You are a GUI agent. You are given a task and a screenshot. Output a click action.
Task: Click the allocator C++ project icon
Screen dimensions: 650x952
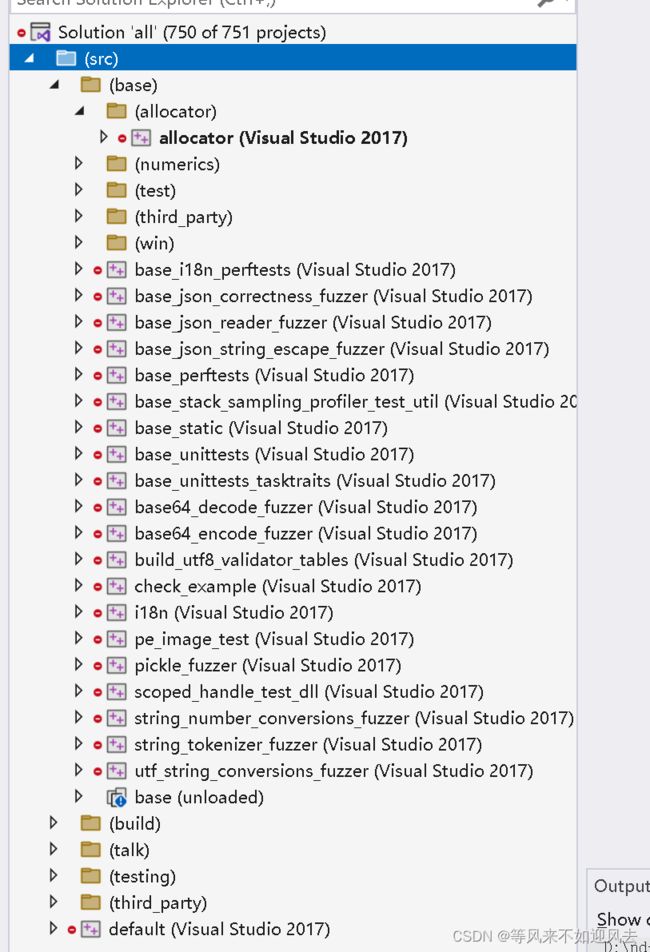tap(141, 138)
